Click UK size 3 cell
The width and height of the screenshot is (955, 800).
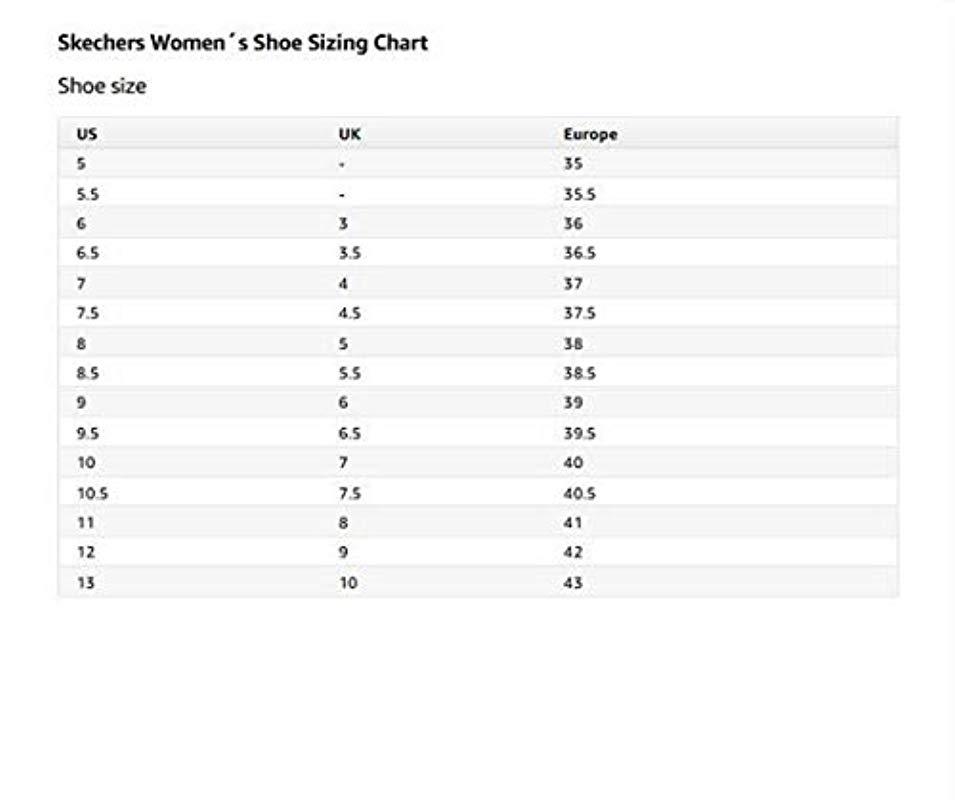click(343, 223)
